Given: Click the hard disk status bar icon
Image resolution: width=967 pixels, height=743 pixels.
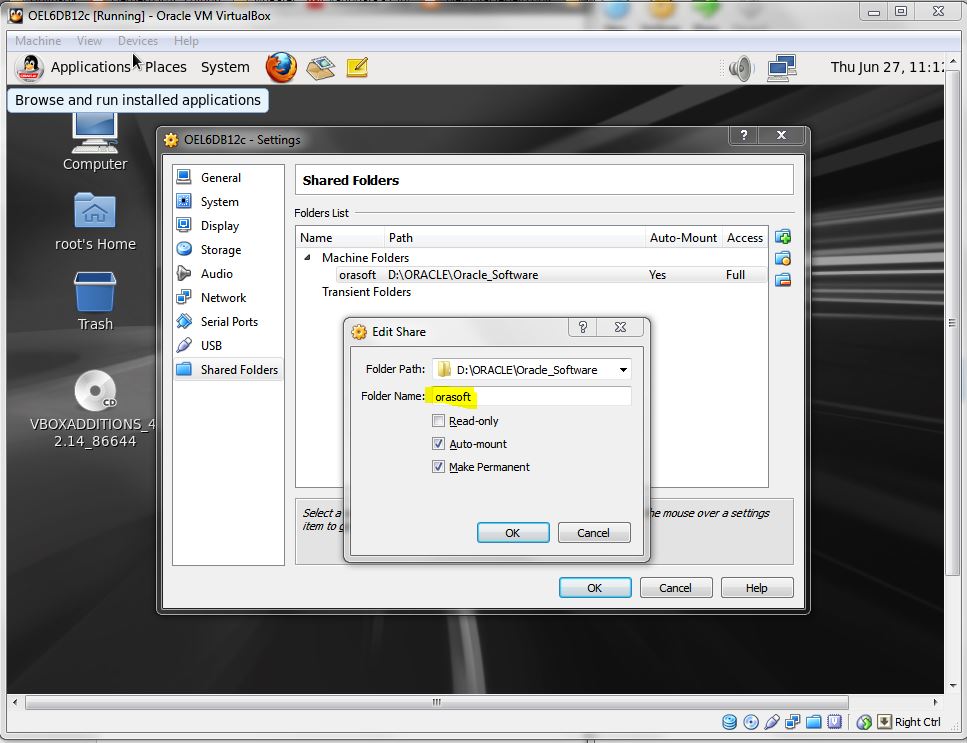Looking at the screenshot, I should point(730,722).
